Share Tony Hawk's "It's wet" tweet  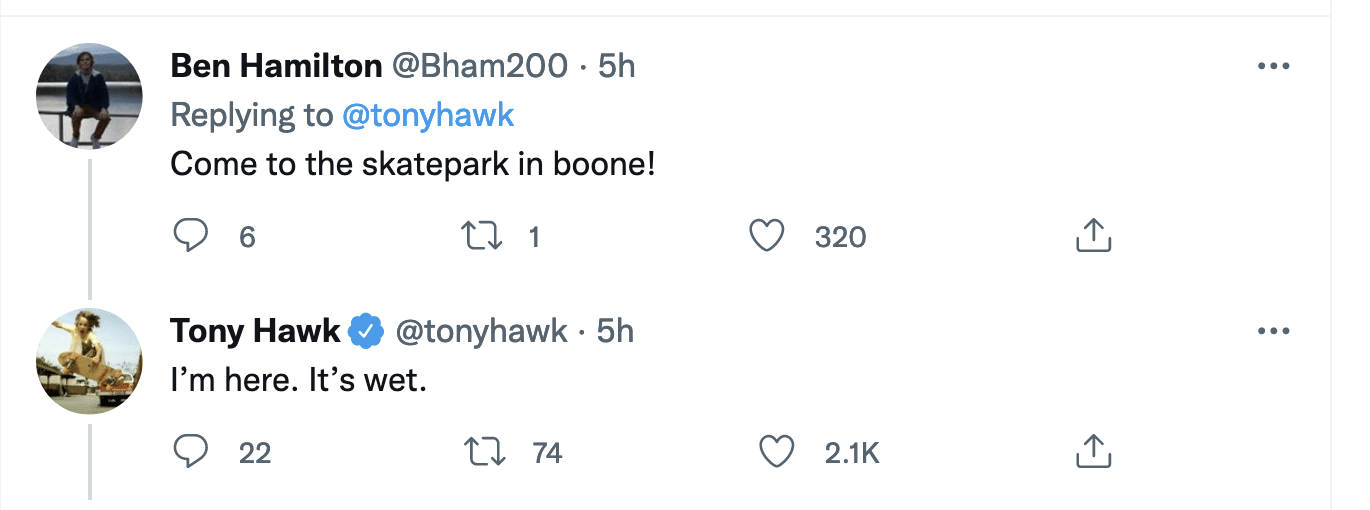[1093, 452]
